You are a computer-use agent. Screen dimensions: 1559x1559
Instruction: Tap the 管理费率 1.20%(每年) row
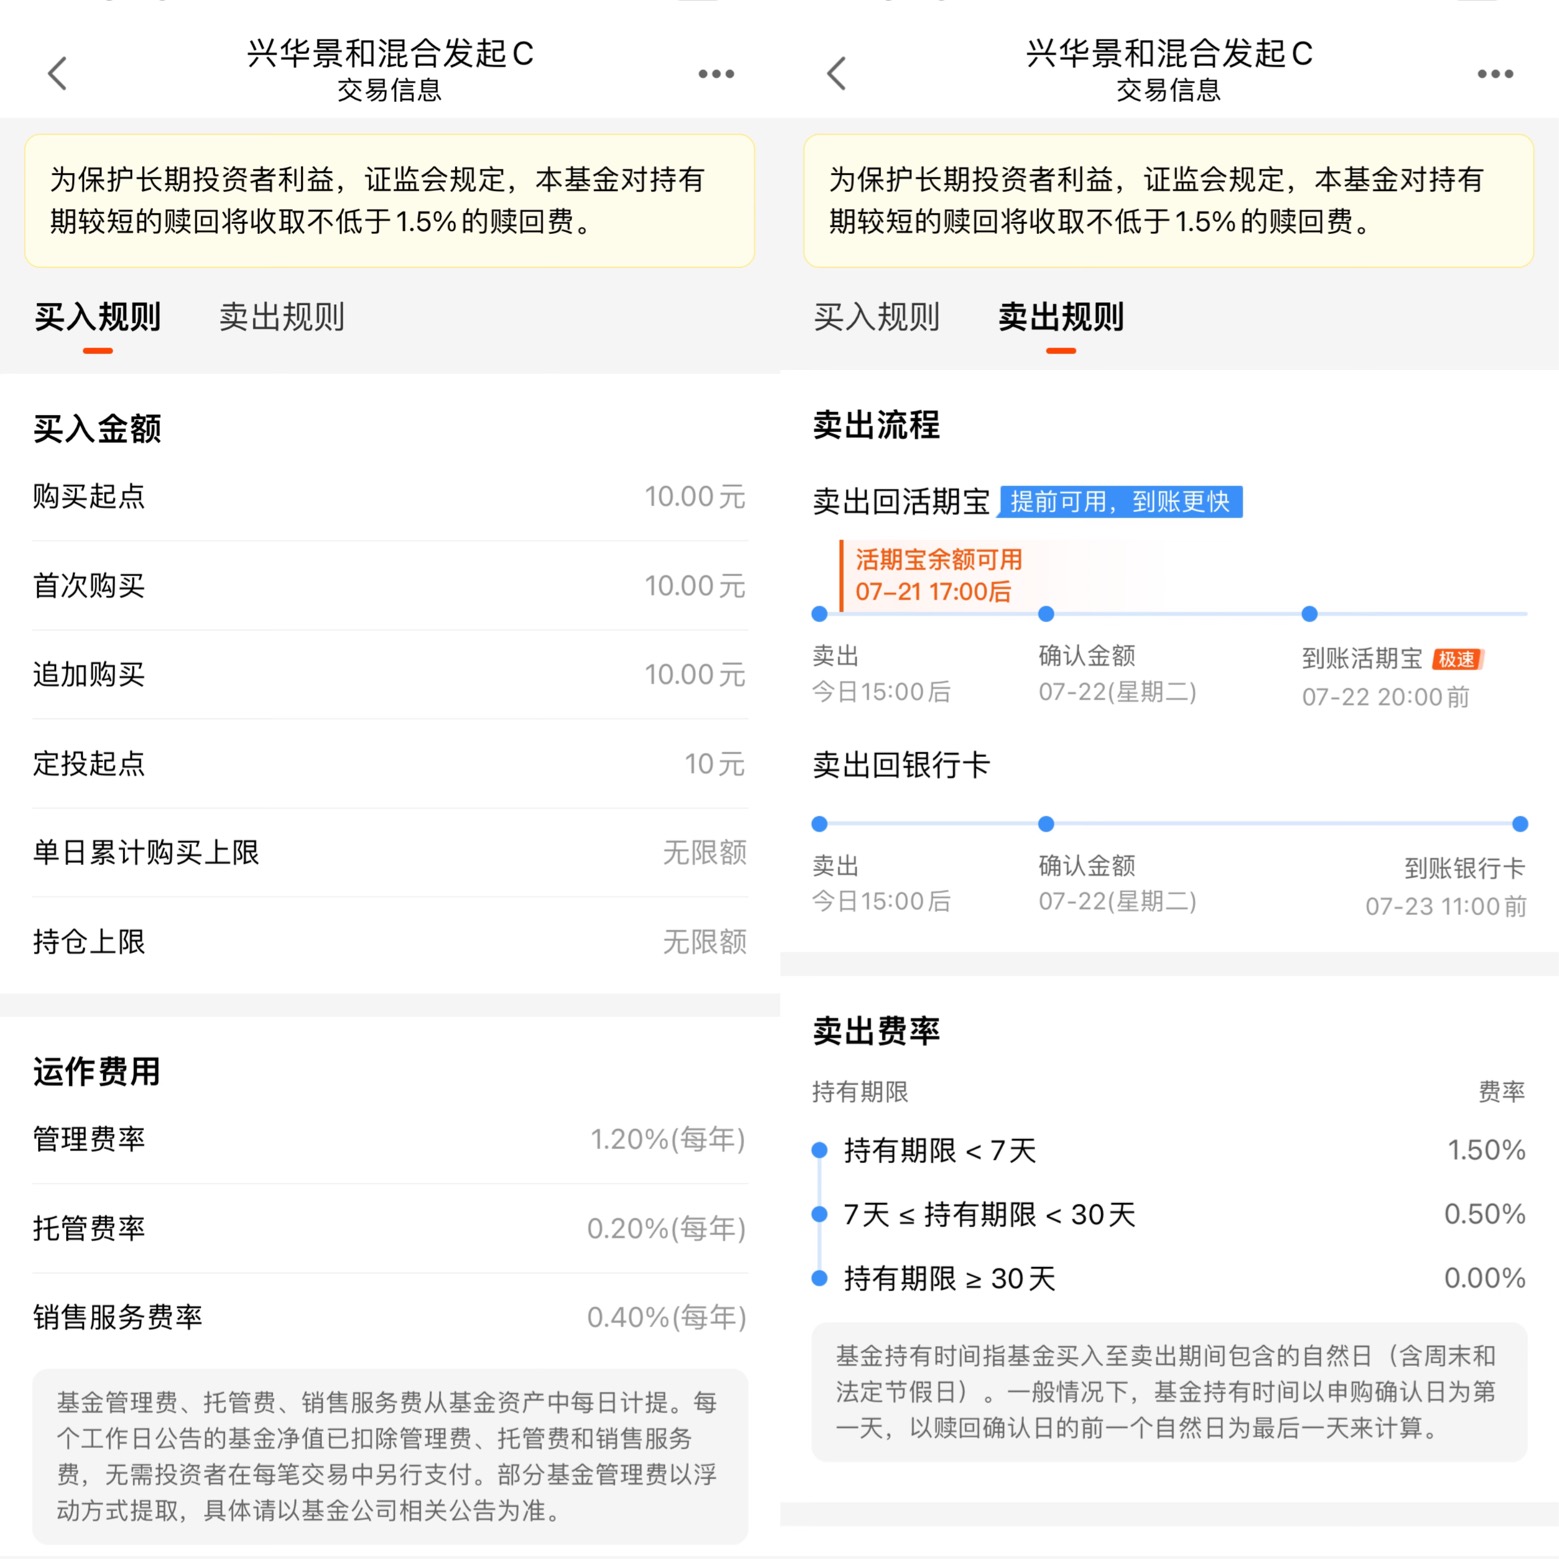pos(390,1140)
